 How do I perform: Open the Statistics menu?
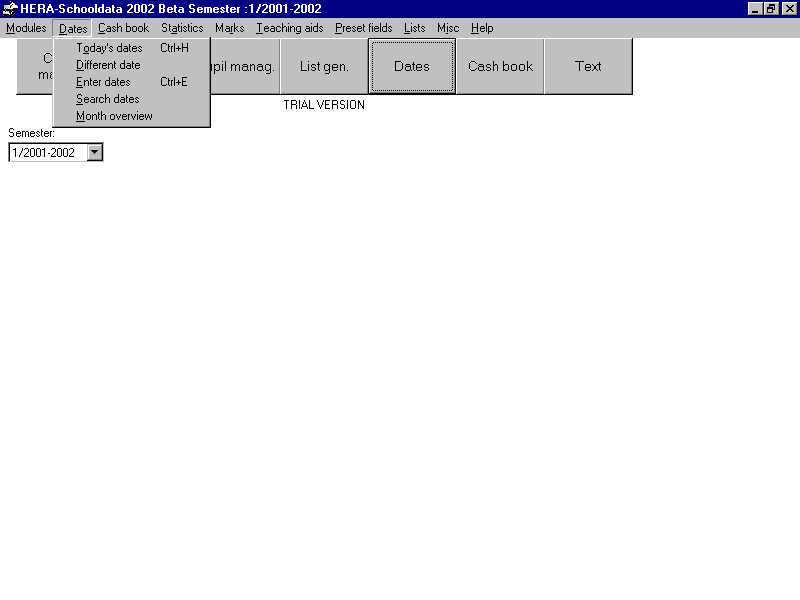click(x=182, y=28)
